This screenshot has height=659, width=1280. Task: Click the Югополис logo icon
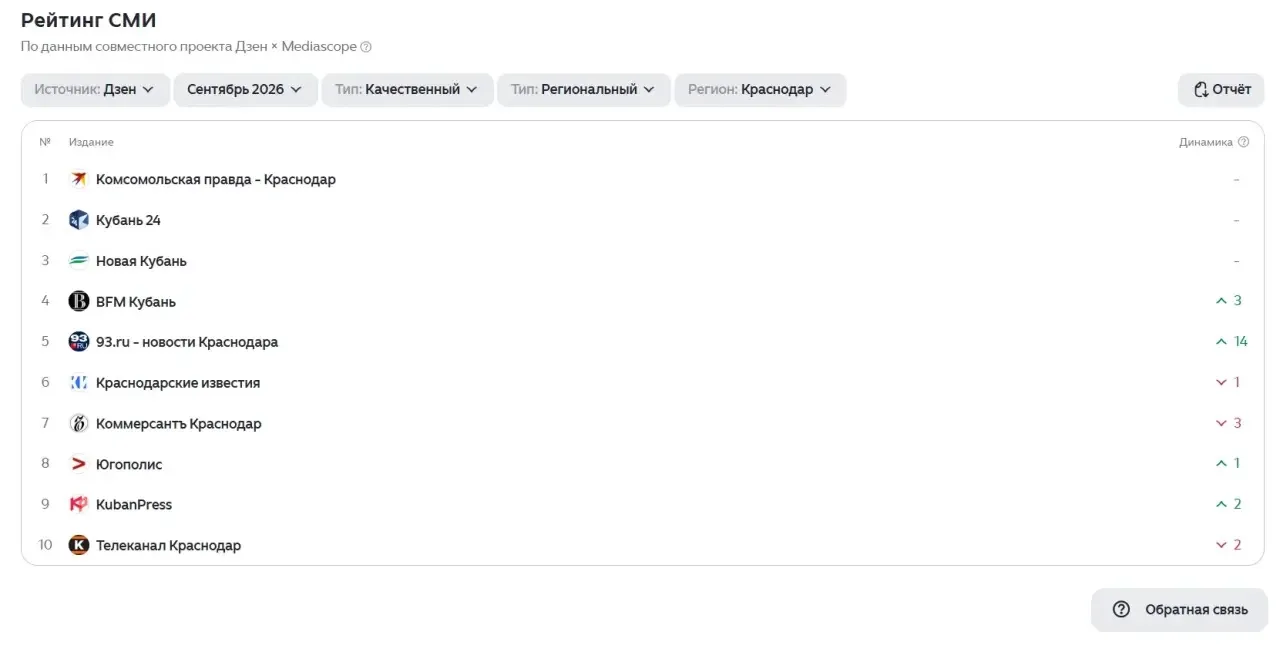[79, 464]
